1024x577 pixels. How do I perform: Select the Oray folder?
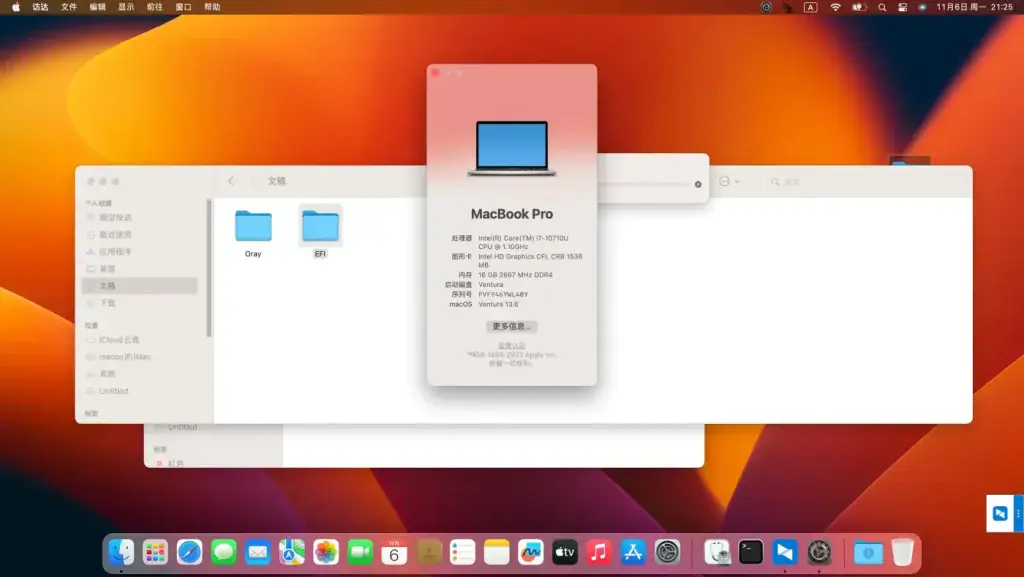tap(253, 233)
